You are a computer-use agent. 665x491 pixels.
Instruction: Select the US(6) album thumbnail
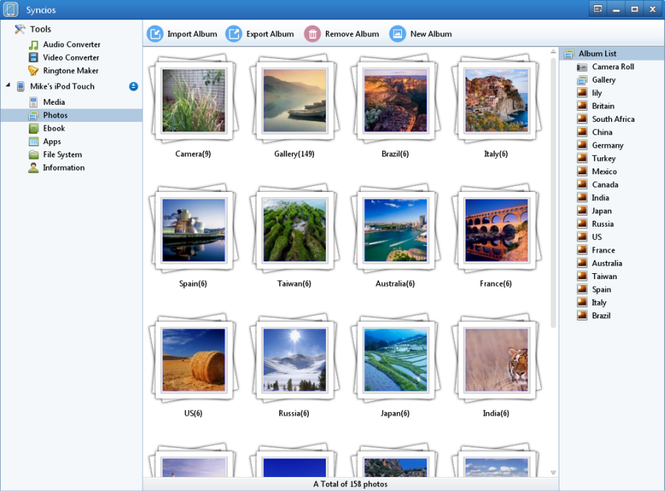pyautogui.click(x=193, y=360)
